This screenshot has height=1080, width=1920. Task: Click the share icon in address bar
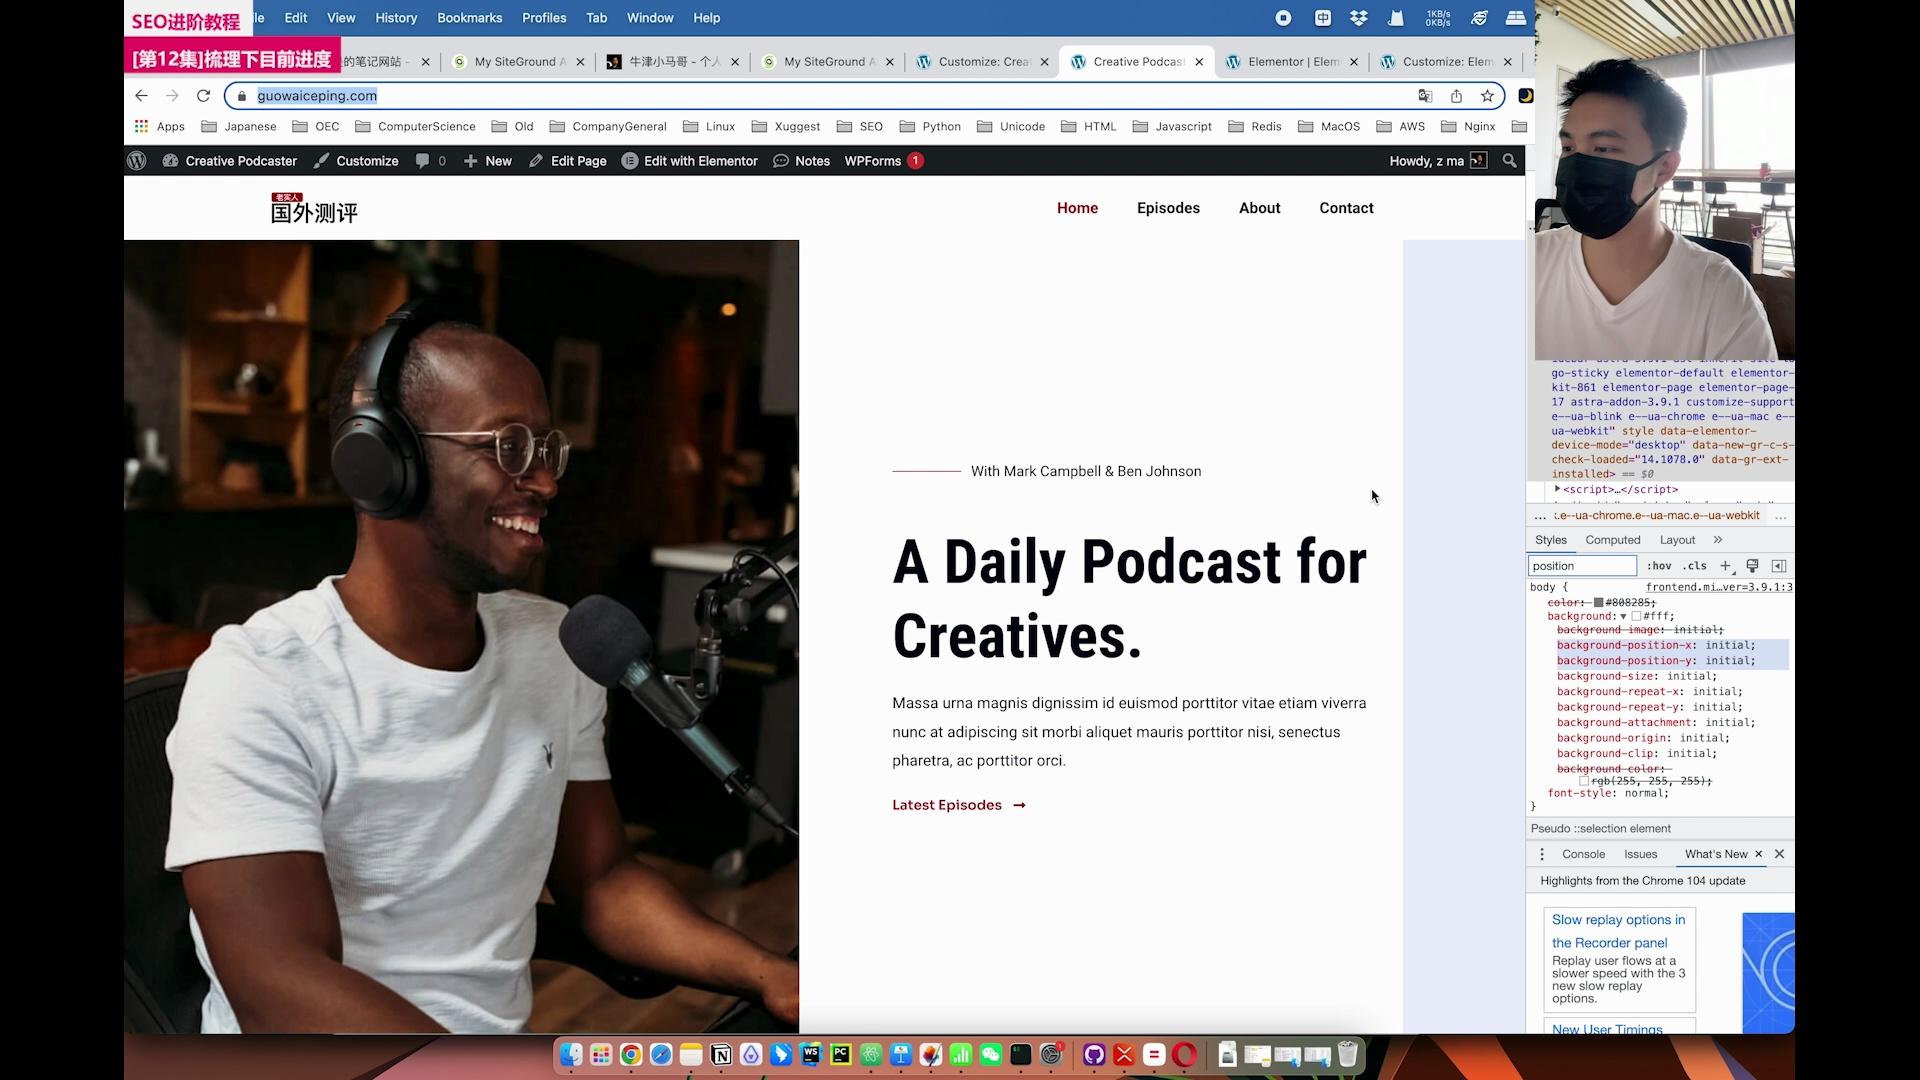(x=1456, y=96)
